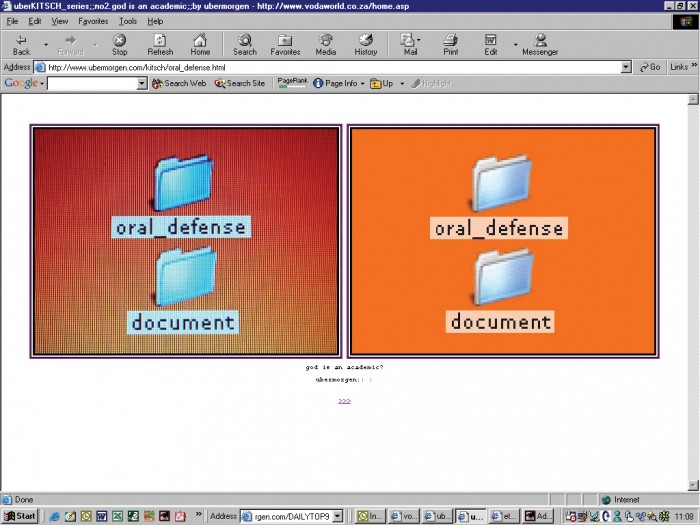Expand the address bar URL dropdown
700x525 pixels.
[626, 67]
